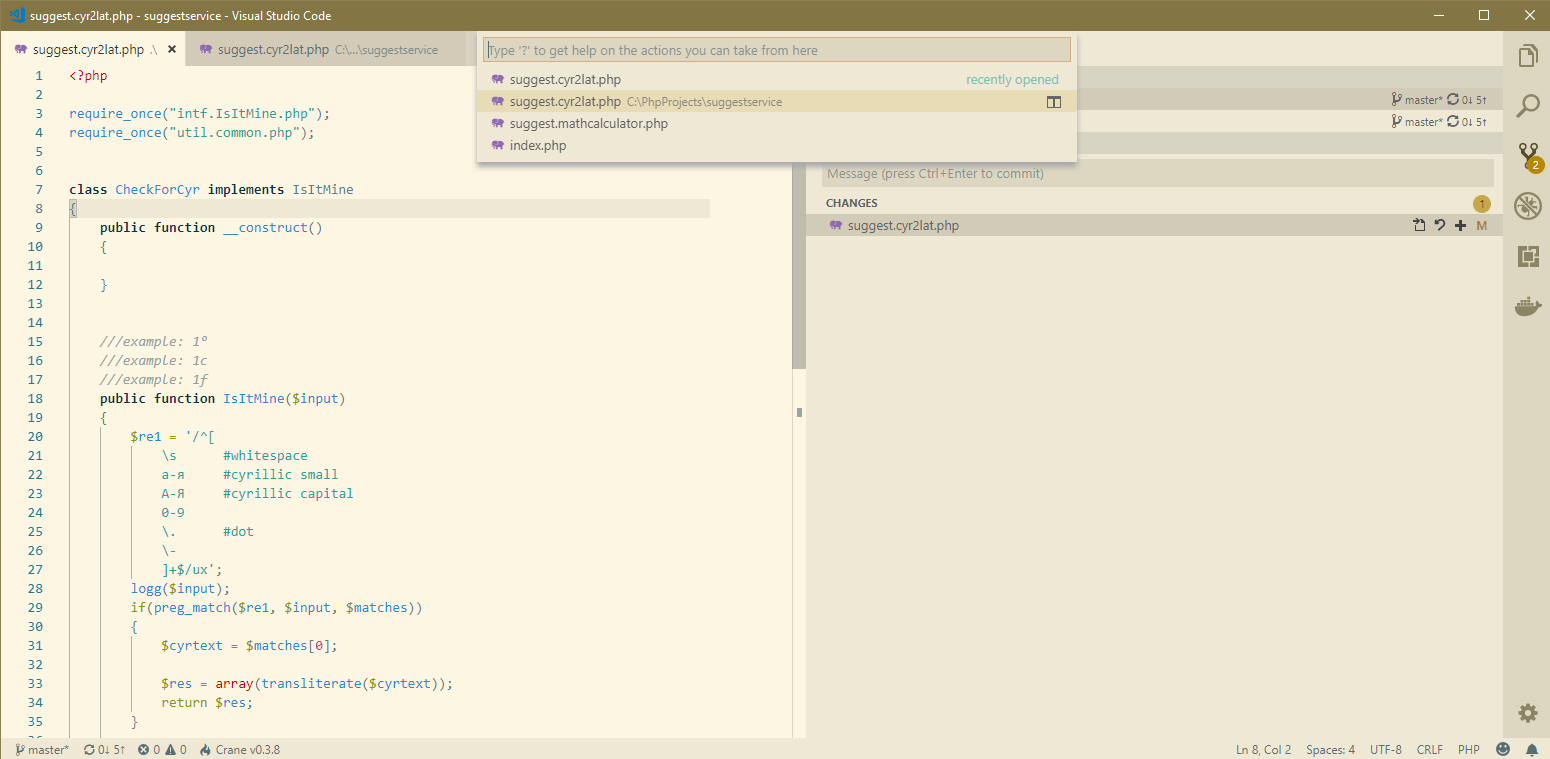This screenshot has height=759, width=1550.
Task: Stage suggest.cyr2lat.php with the plus icon
Action: (x=1461, y=225)
